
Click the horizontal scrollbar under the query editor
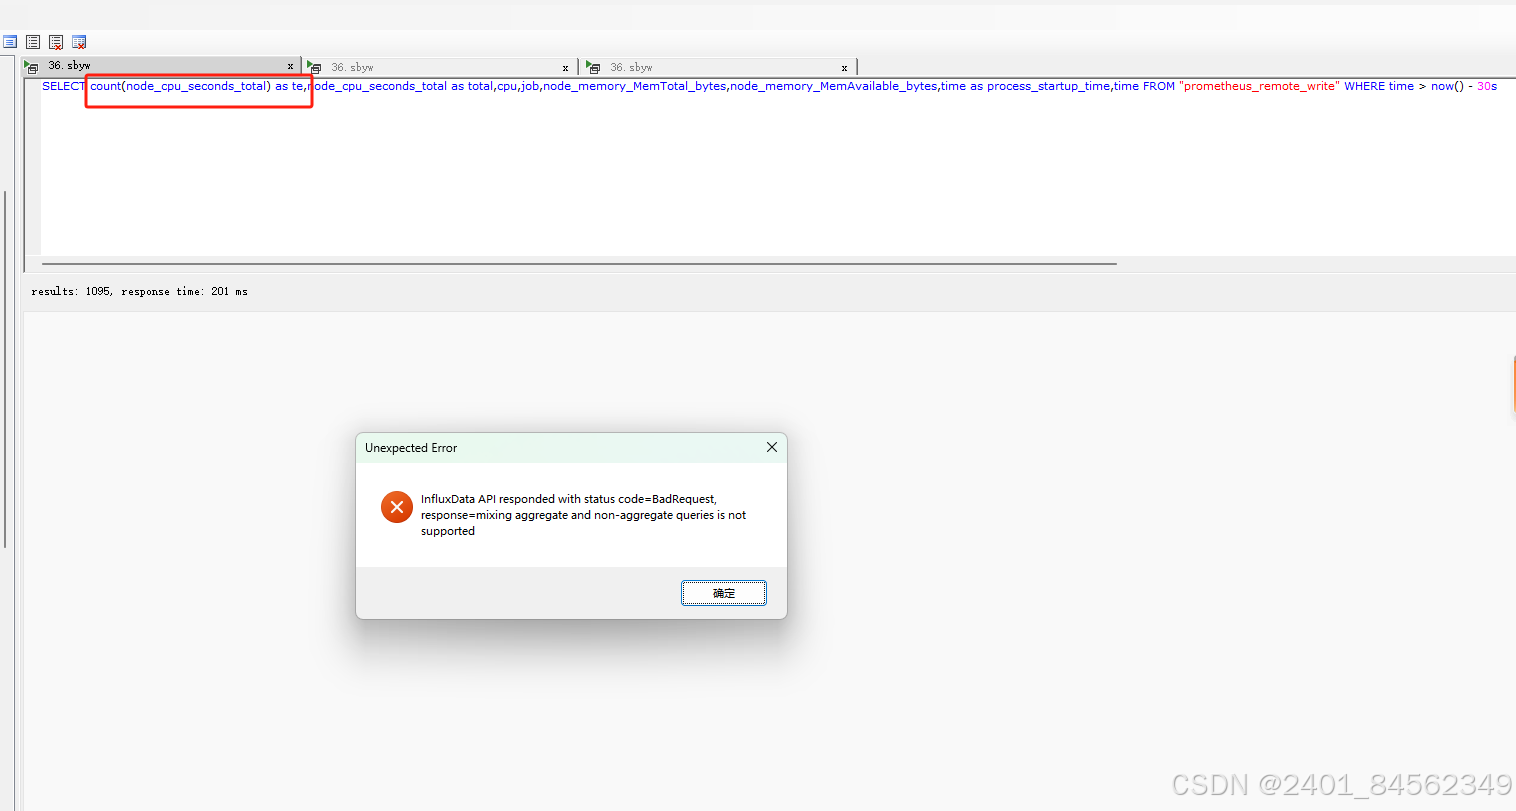coord(579,264)
